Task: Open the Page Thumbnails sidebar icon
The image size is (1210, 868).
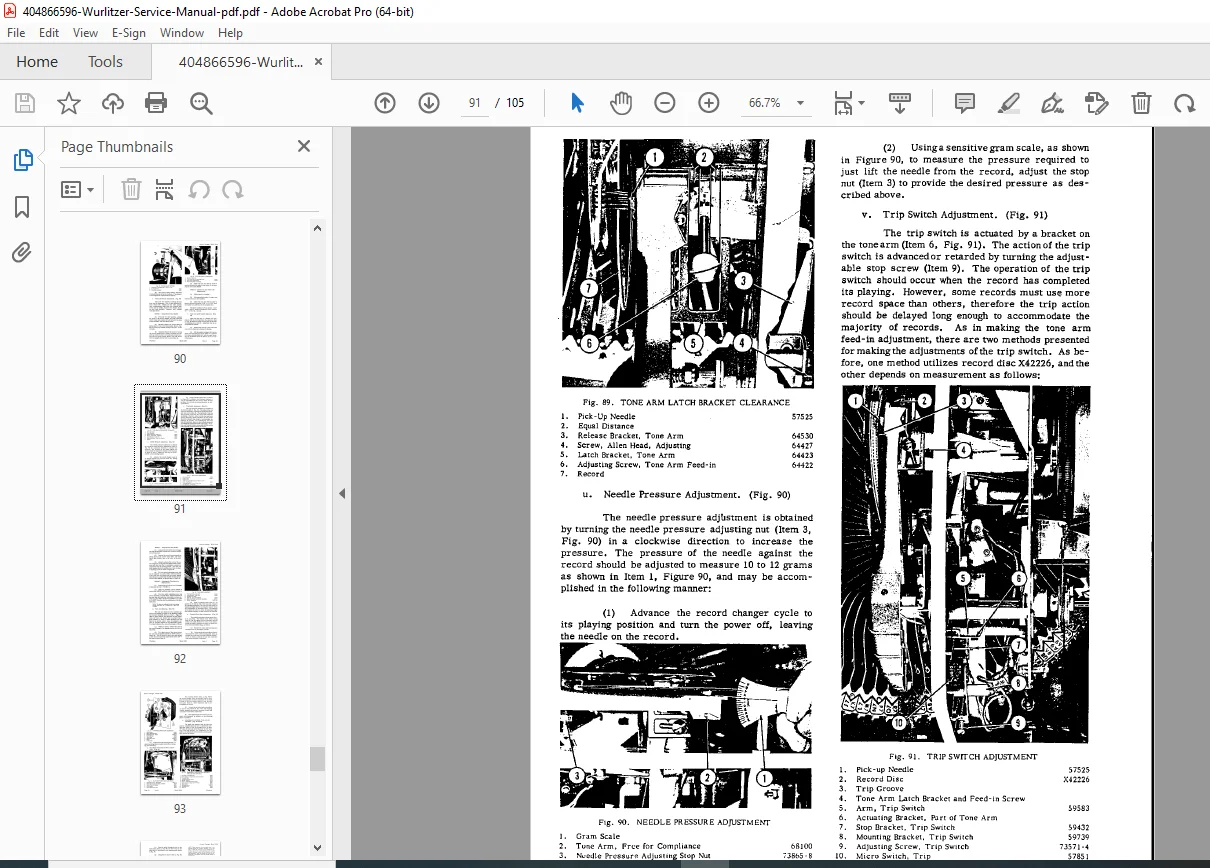Action: click(x=22, y=160)
